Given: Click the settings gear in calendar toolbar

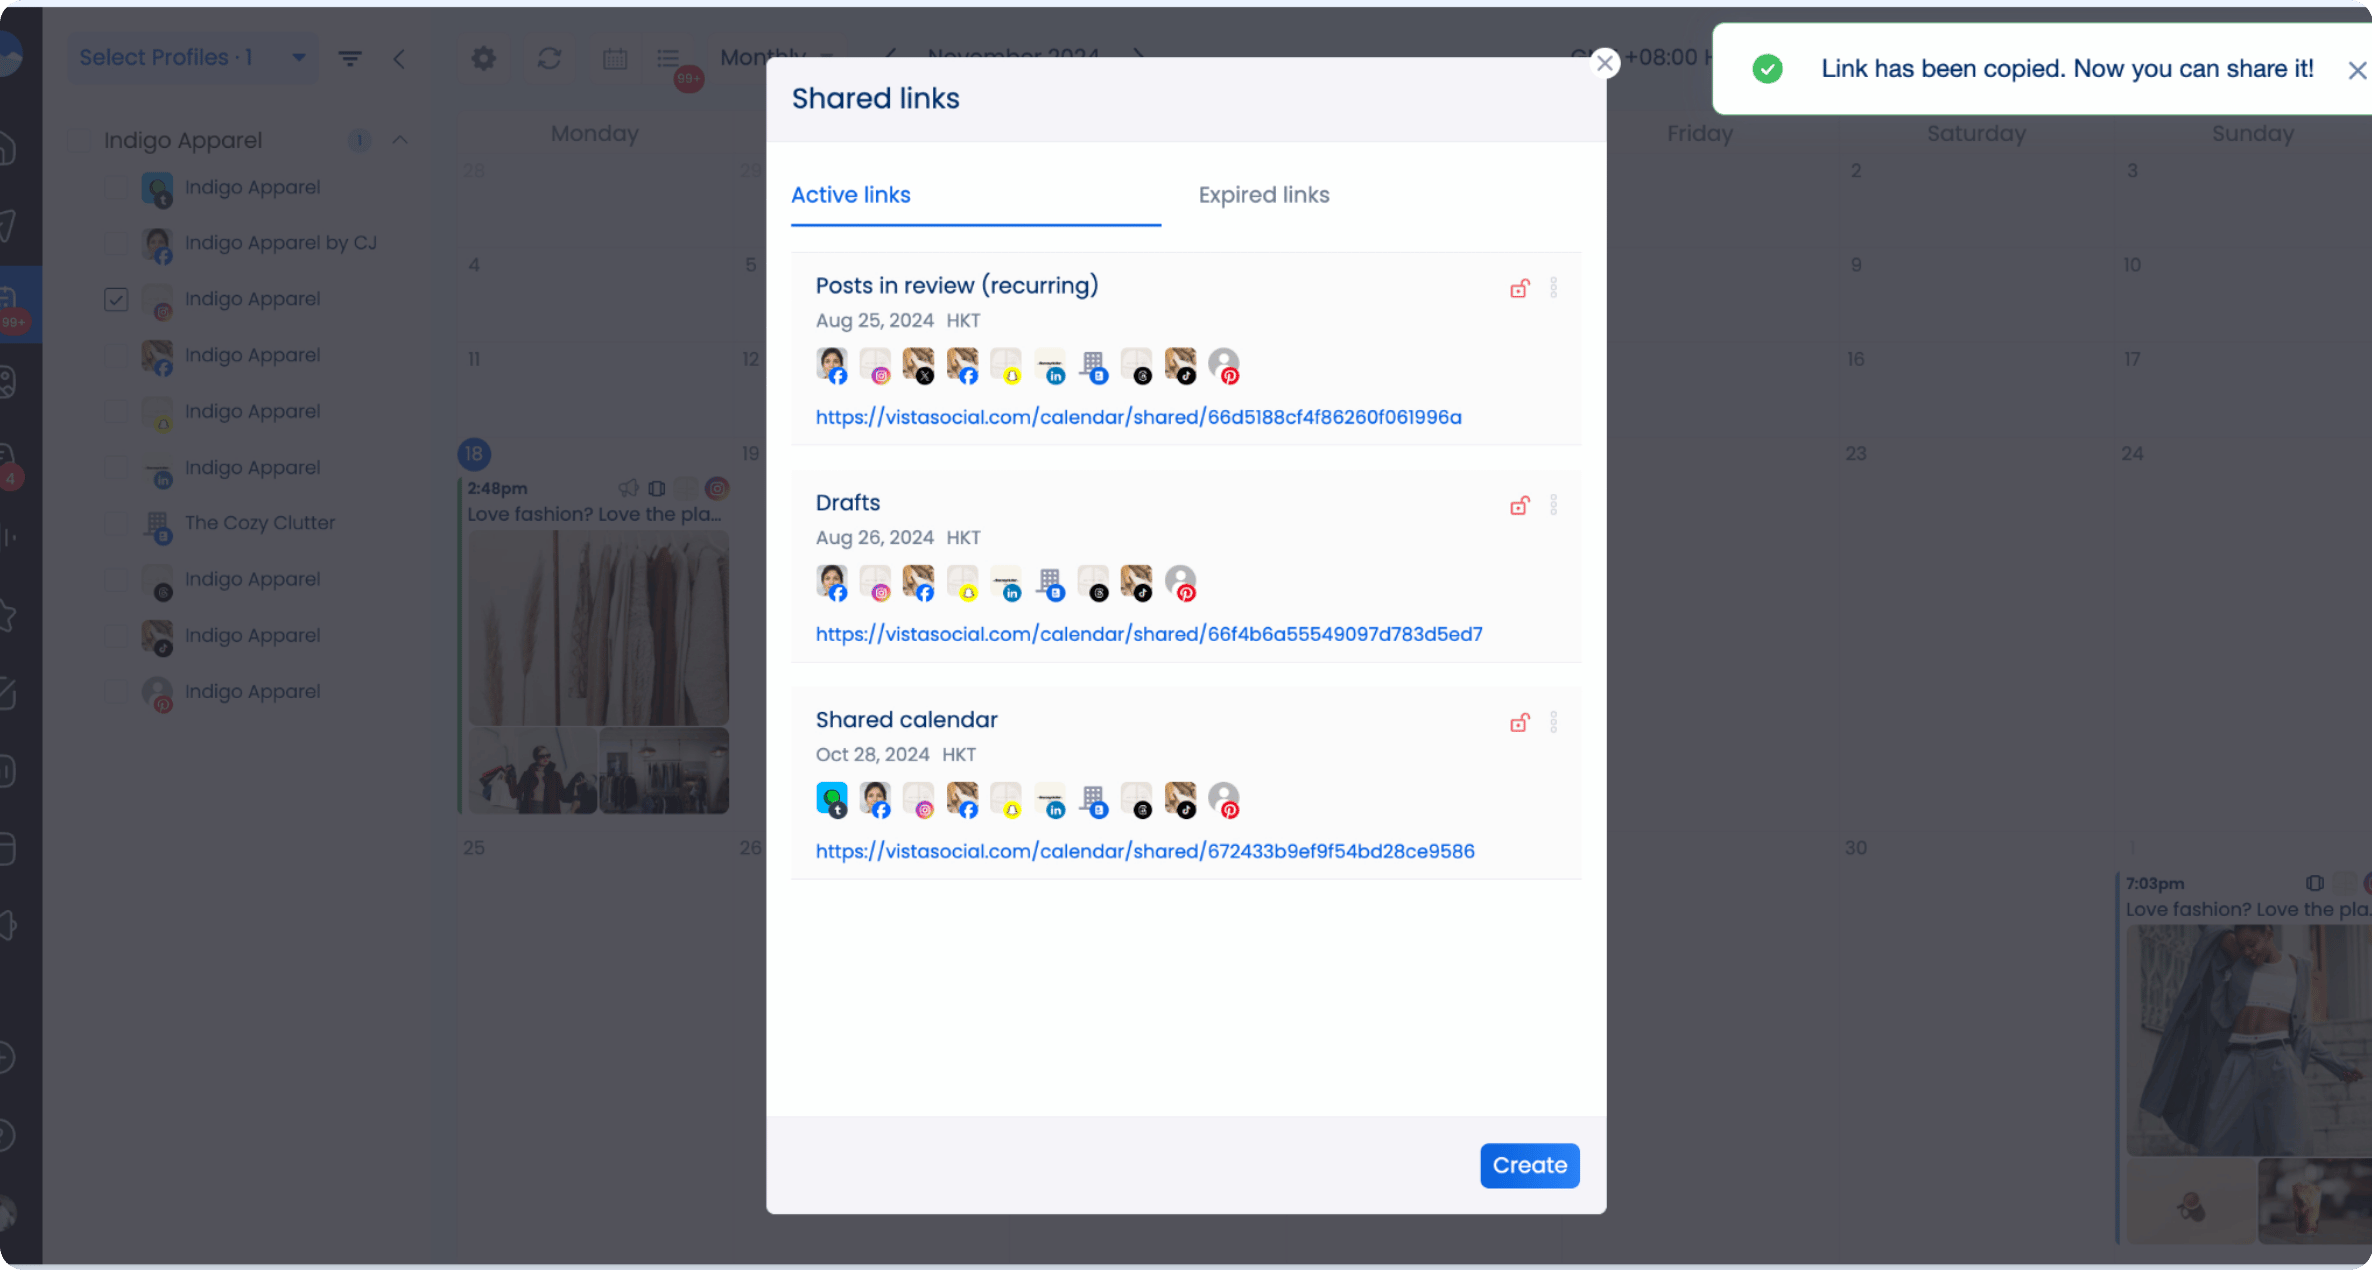Looking at the screenshot, I should tap(483, 58).
